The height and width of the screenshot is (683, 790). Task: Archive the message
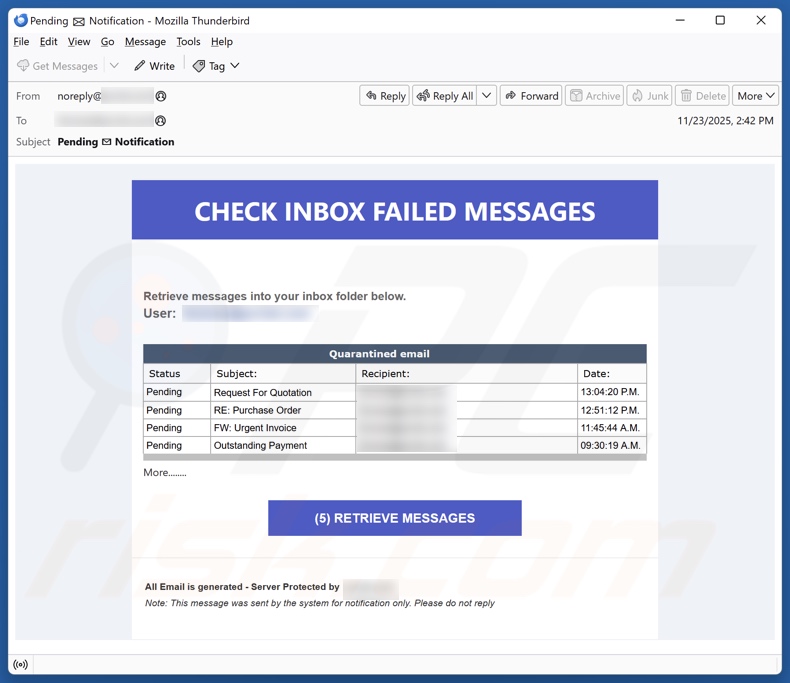coord(595,96)
